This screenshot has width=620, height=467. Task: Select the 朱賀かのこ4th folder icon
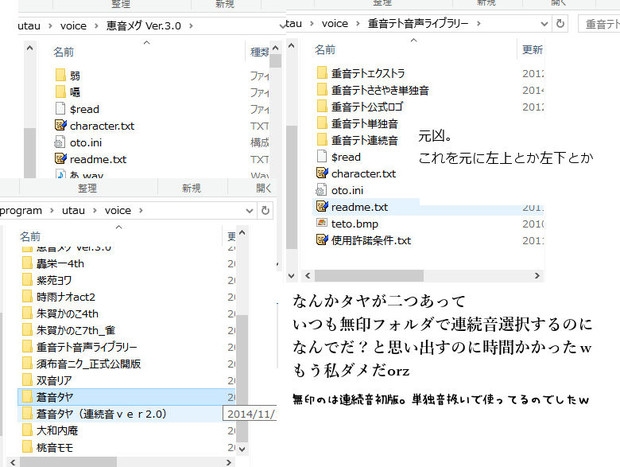[27, 313]
